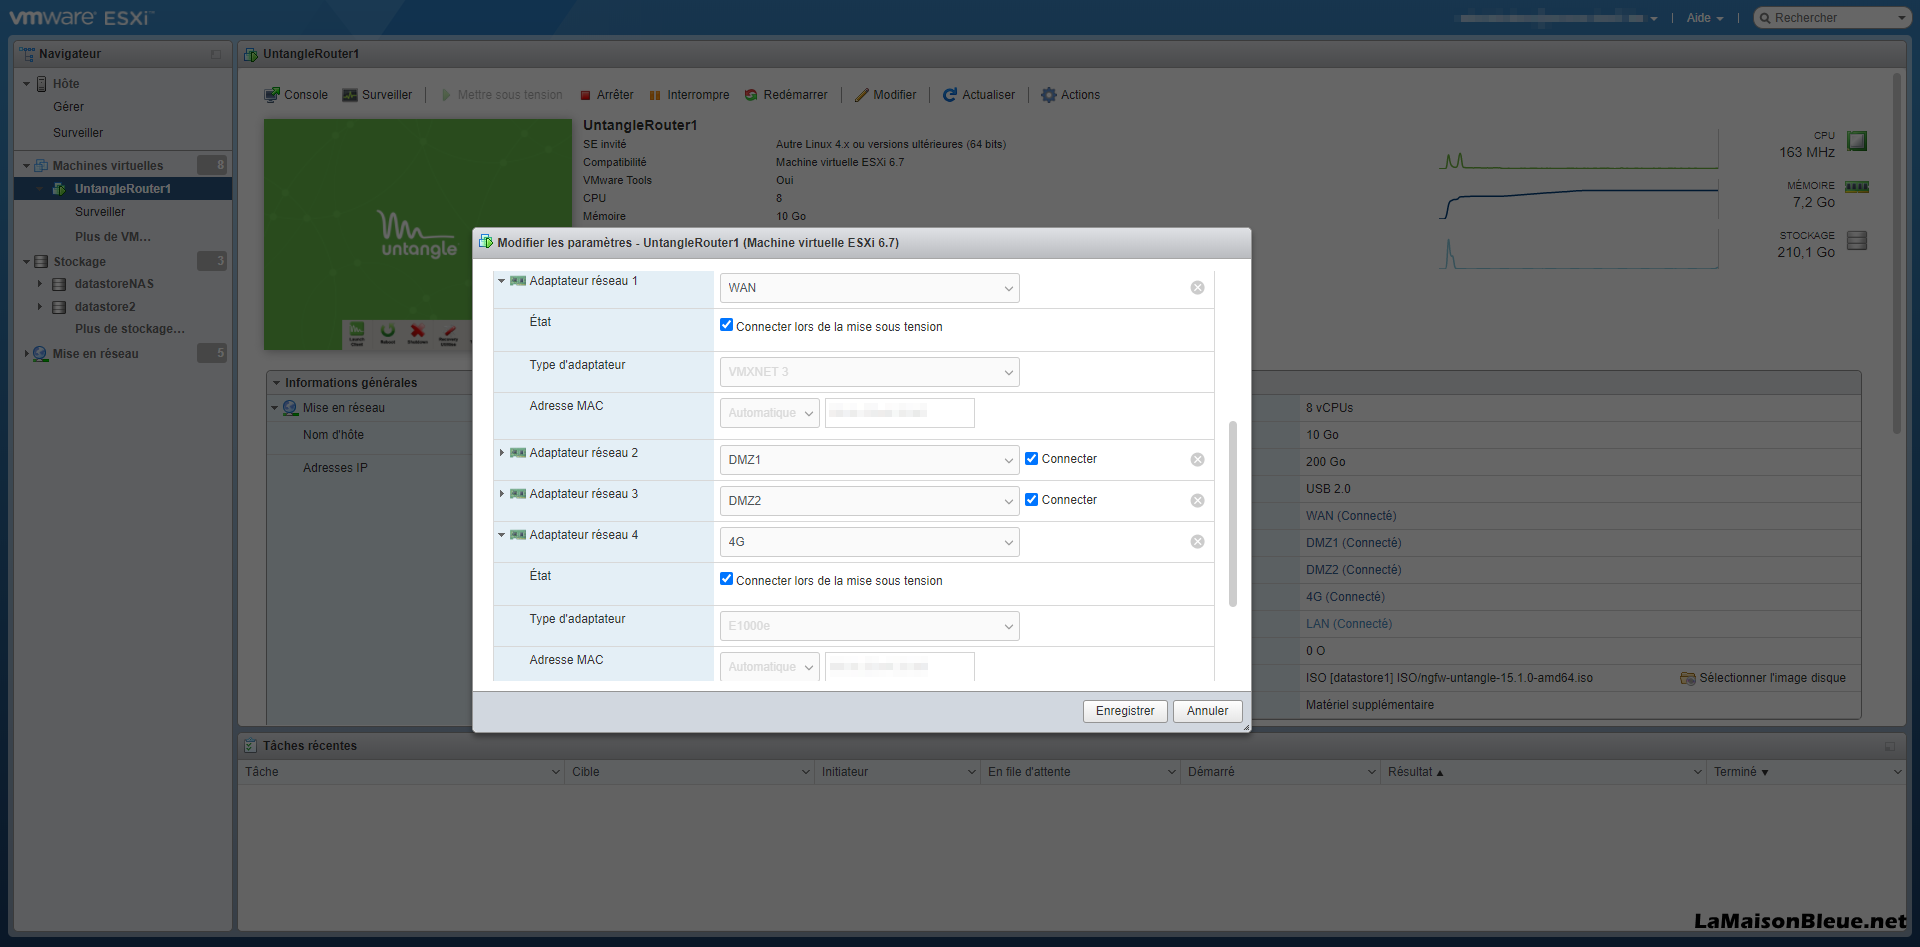Click adapter 1 MAC address field
The height and width of the screenshot is (947, 1920).
tap(899, 413)
